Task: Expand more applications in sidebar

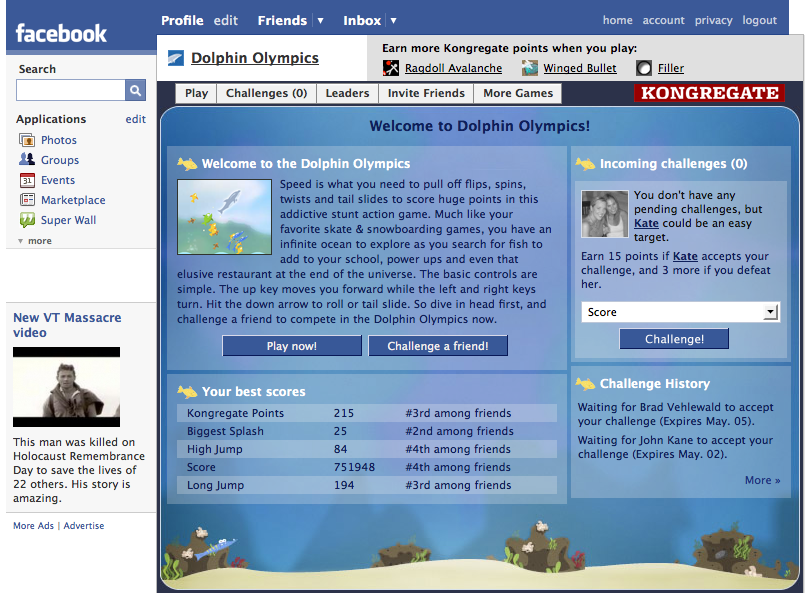Action: pyautogui.click(x=35, y=241)
